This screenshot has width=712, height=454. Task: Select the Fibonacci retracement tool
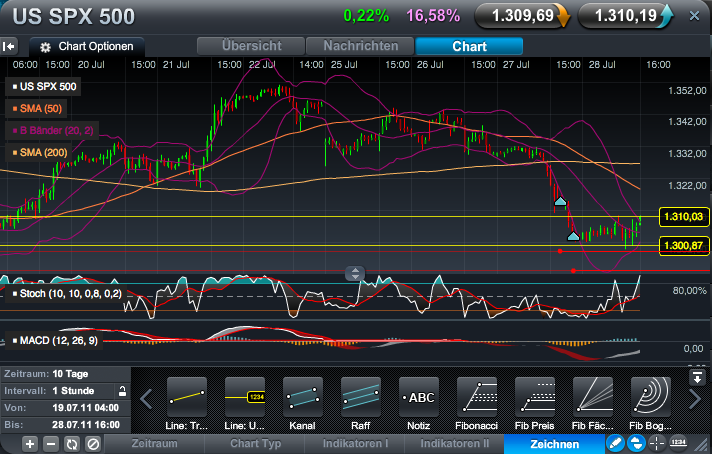click(477, 397)
